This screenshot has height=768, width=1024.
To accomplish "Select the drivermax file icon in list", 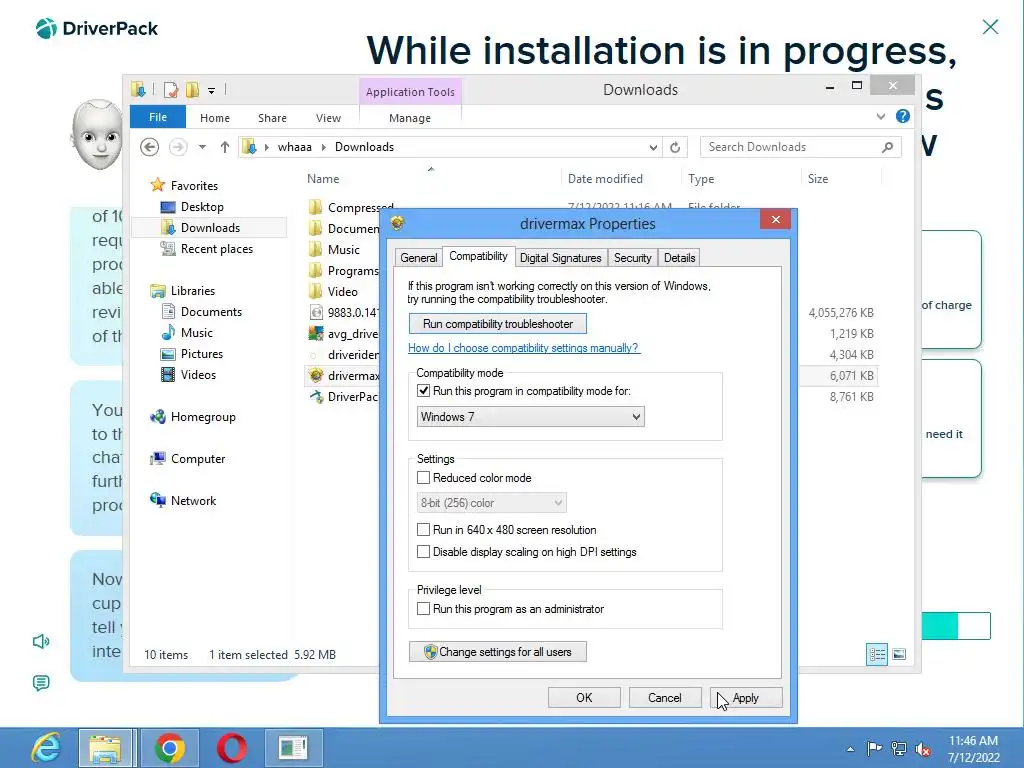I will [315, 376].
